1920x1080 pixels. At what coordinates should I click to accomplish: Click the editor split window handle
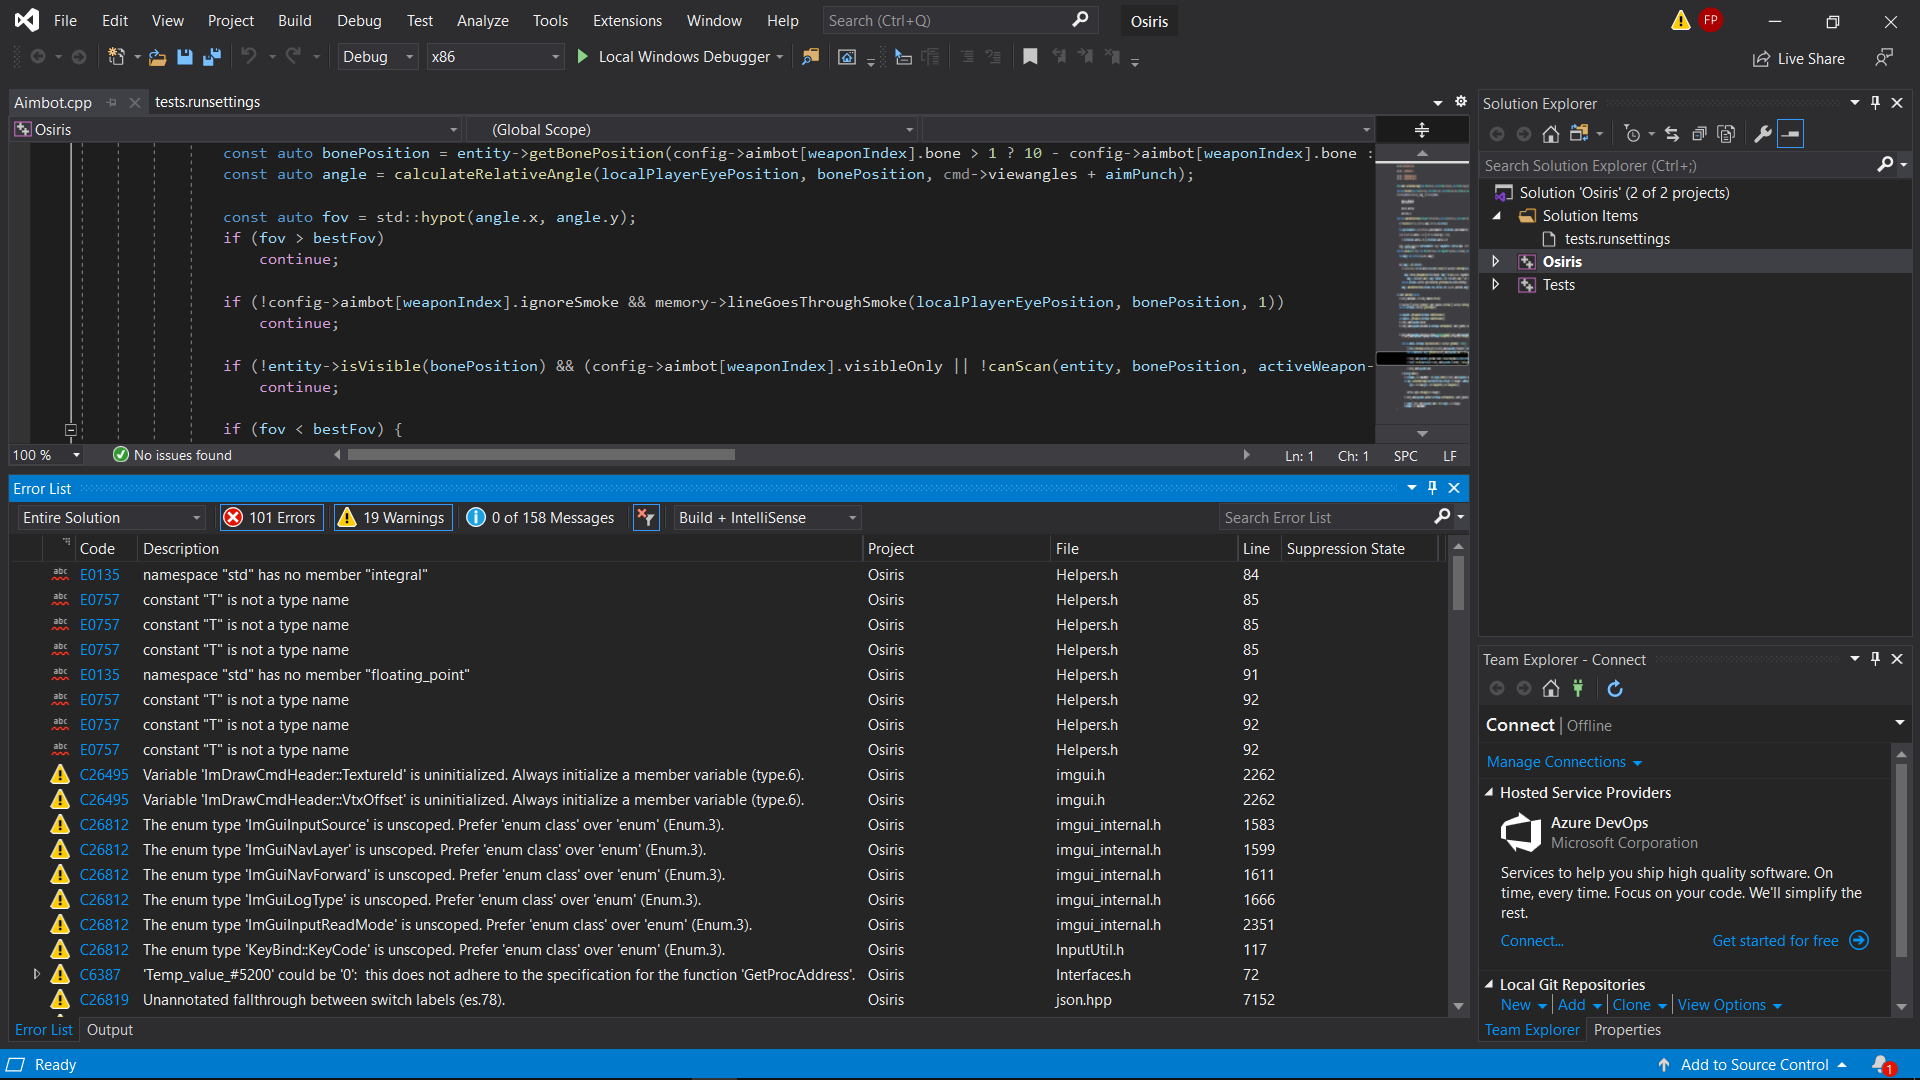point(1422,130)
